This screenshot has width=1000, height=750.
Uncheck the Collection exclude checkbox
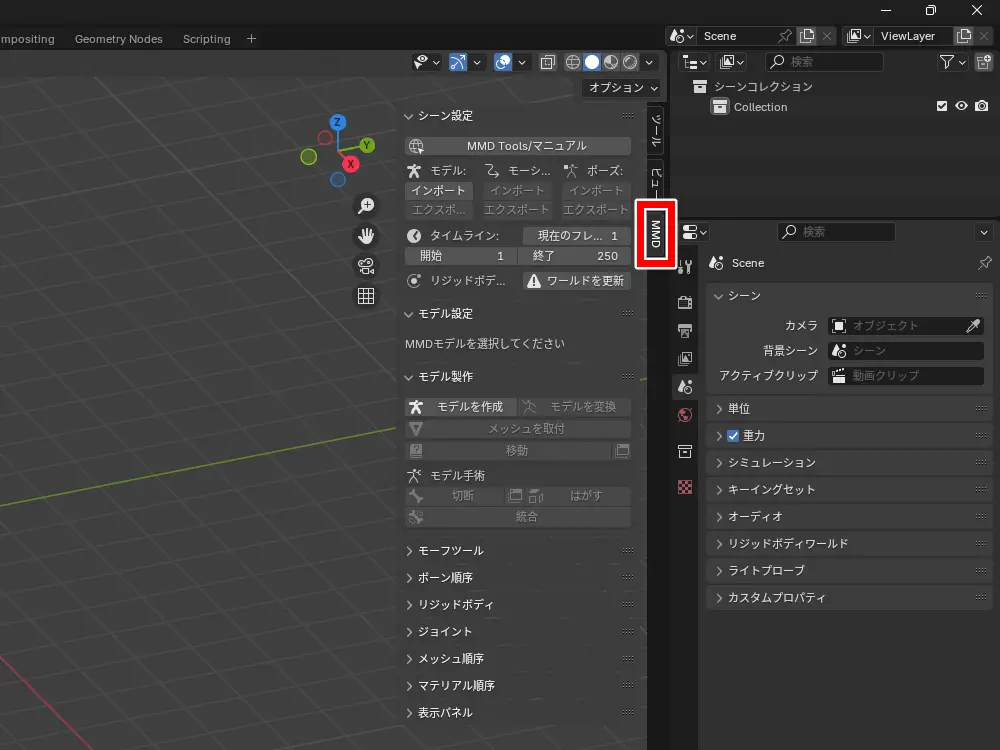coord(941,107)
